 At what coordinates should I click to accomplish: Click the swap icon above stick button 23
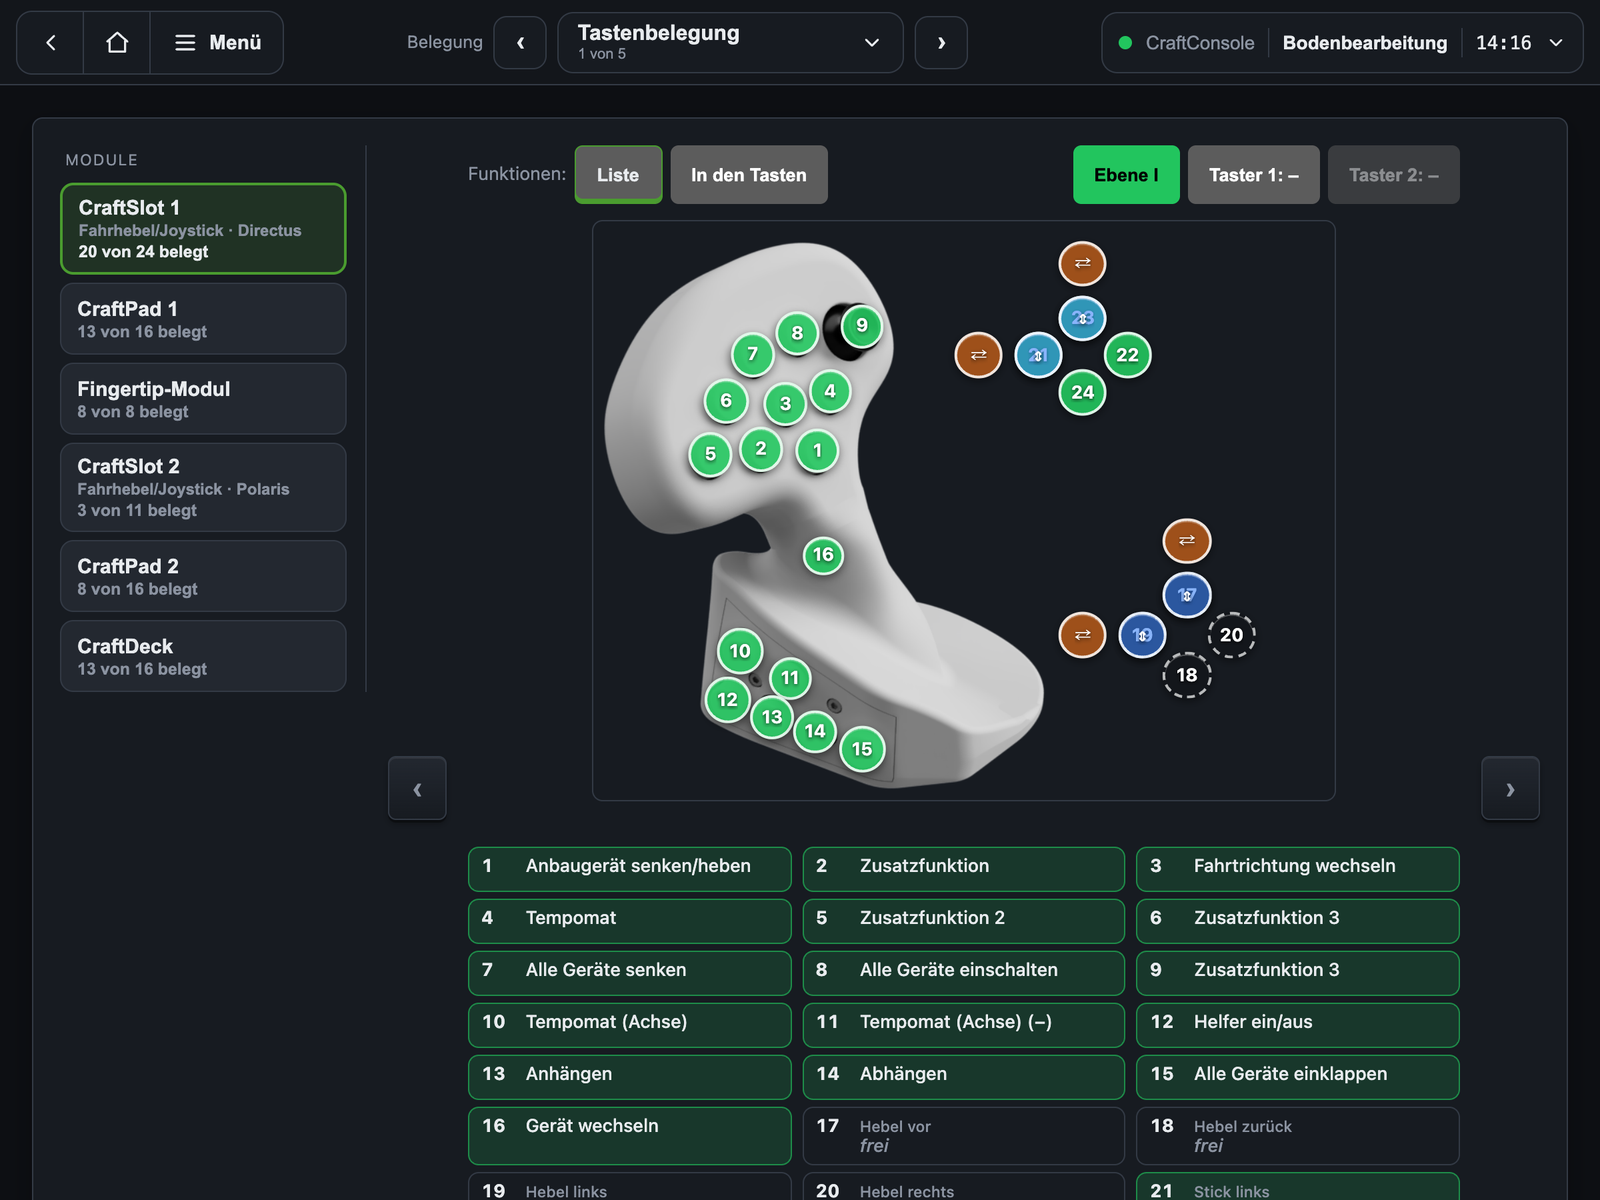click(1082, 264)
